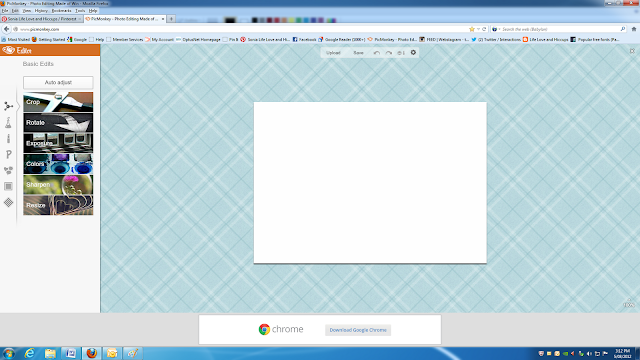Click the search magnifier in search box

click(623, 29)
